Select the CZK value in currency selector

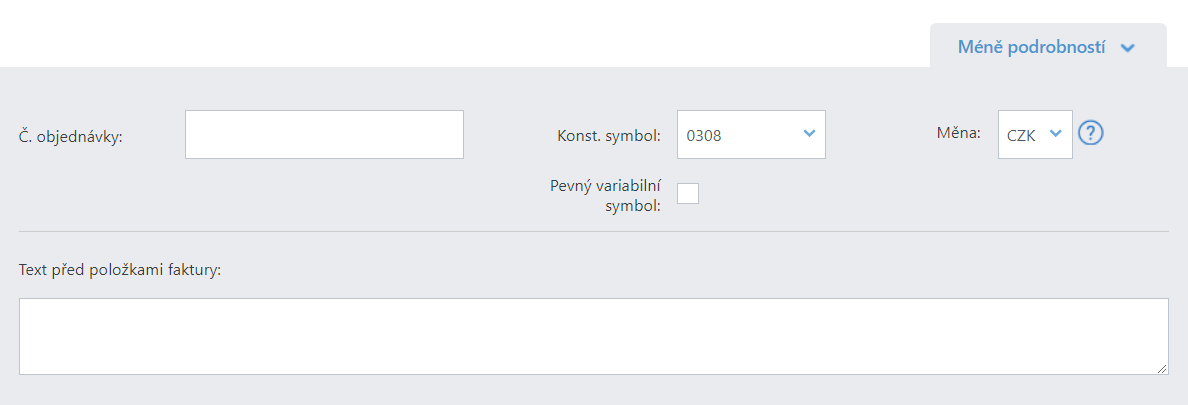pyautogui.click(x=1021, y=136)
